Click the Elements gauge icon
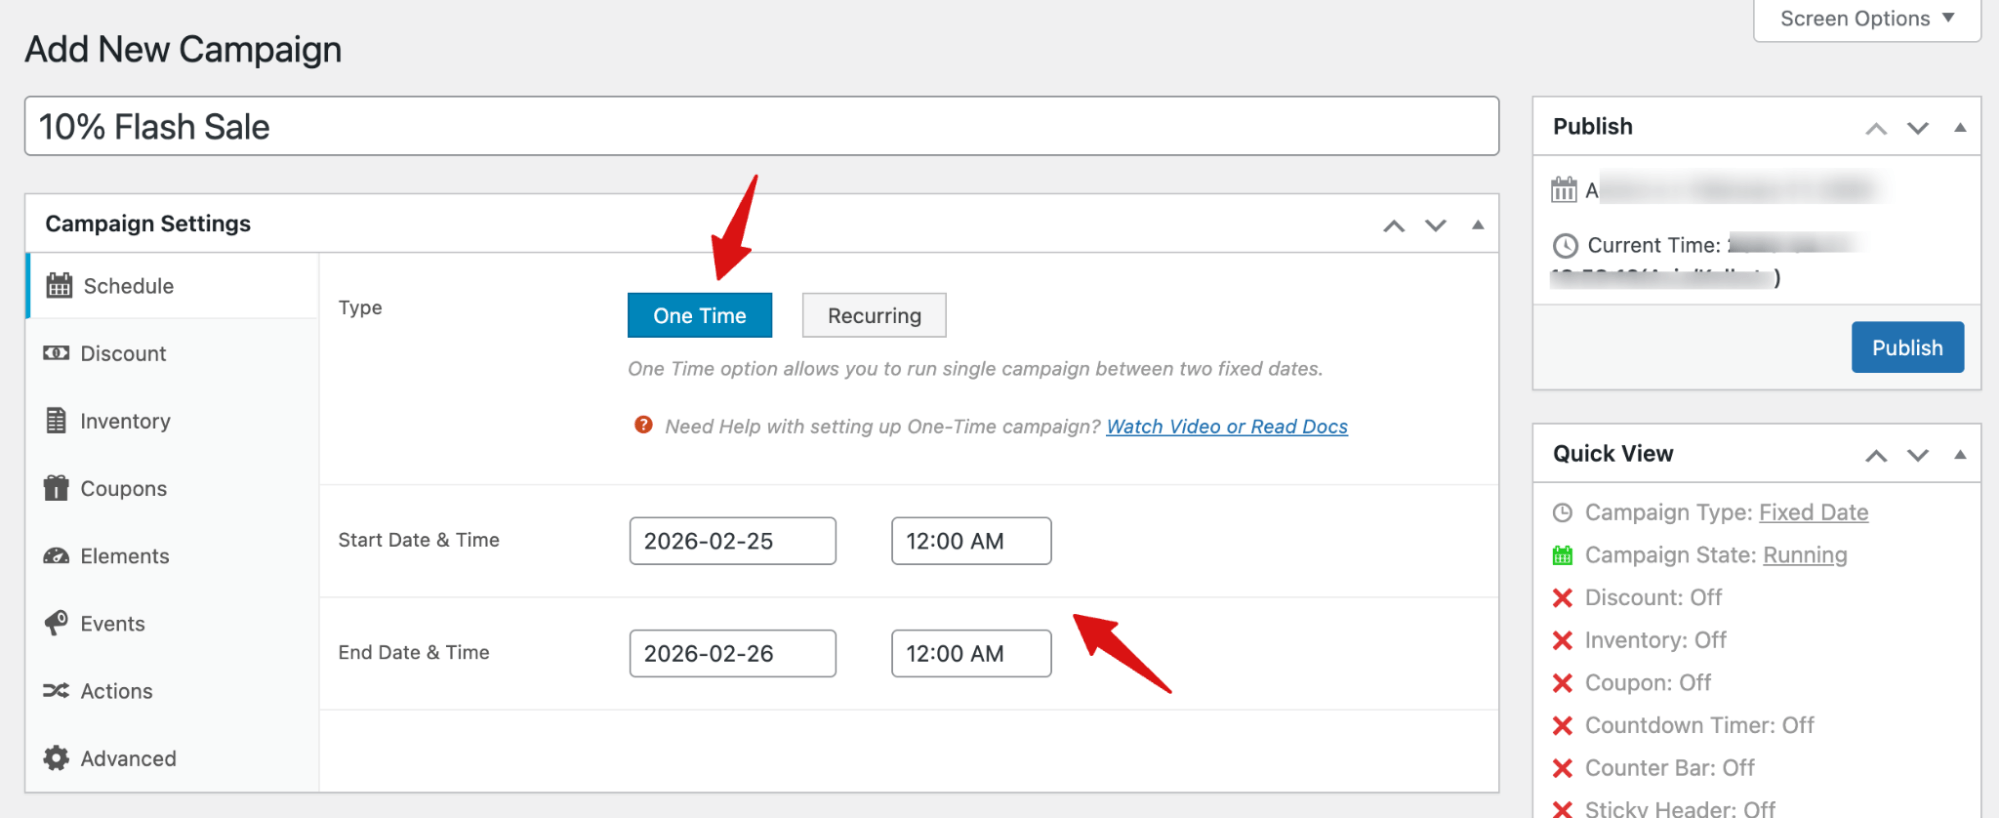The image size is (1999, 818). coord(56,556)
